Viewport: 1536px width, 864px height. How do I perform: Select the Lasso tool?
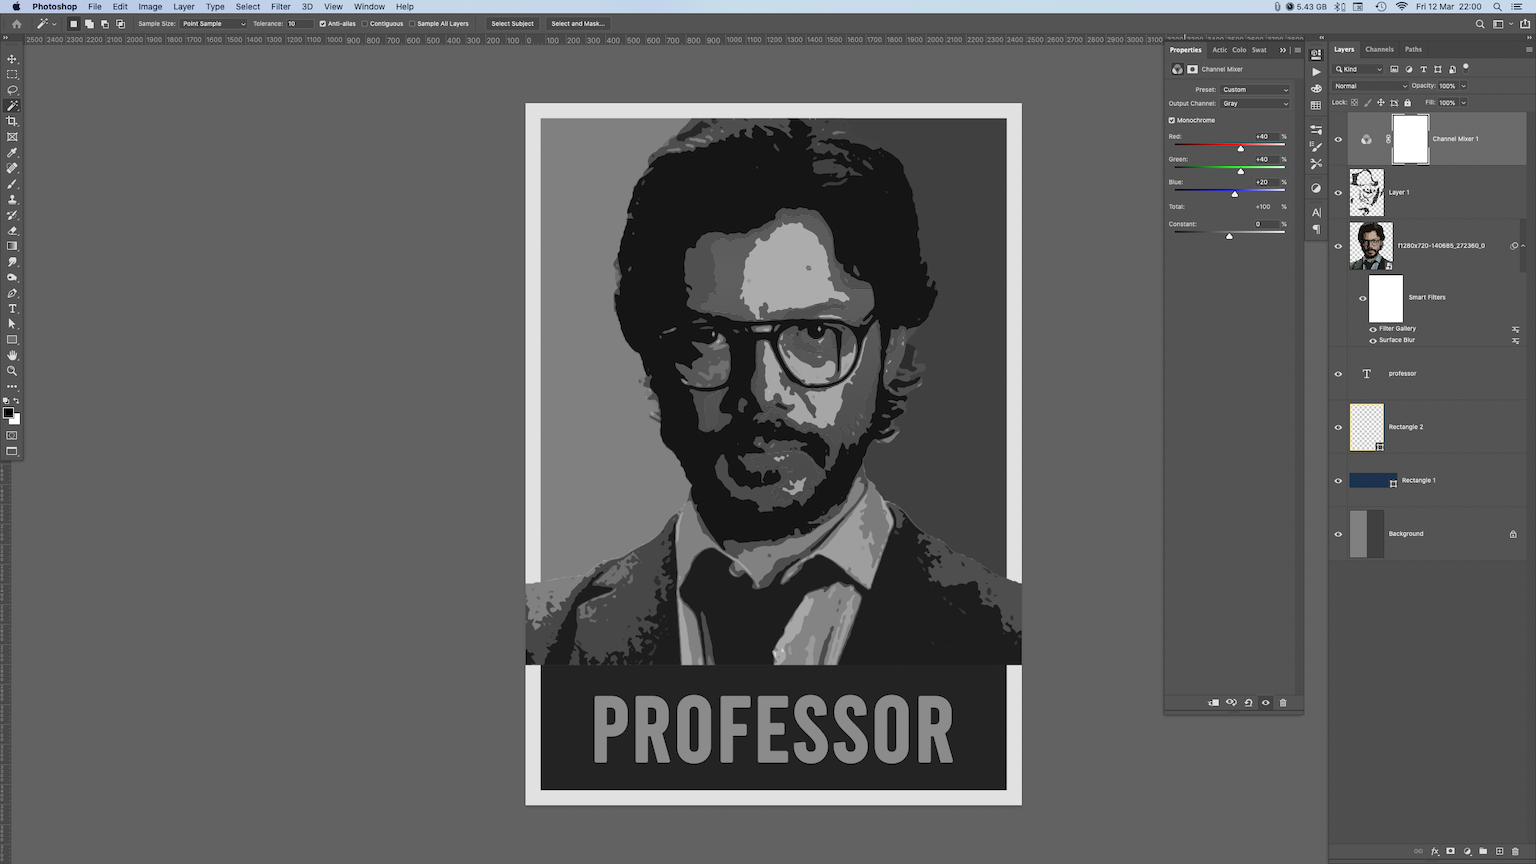[x=12, y=90]
